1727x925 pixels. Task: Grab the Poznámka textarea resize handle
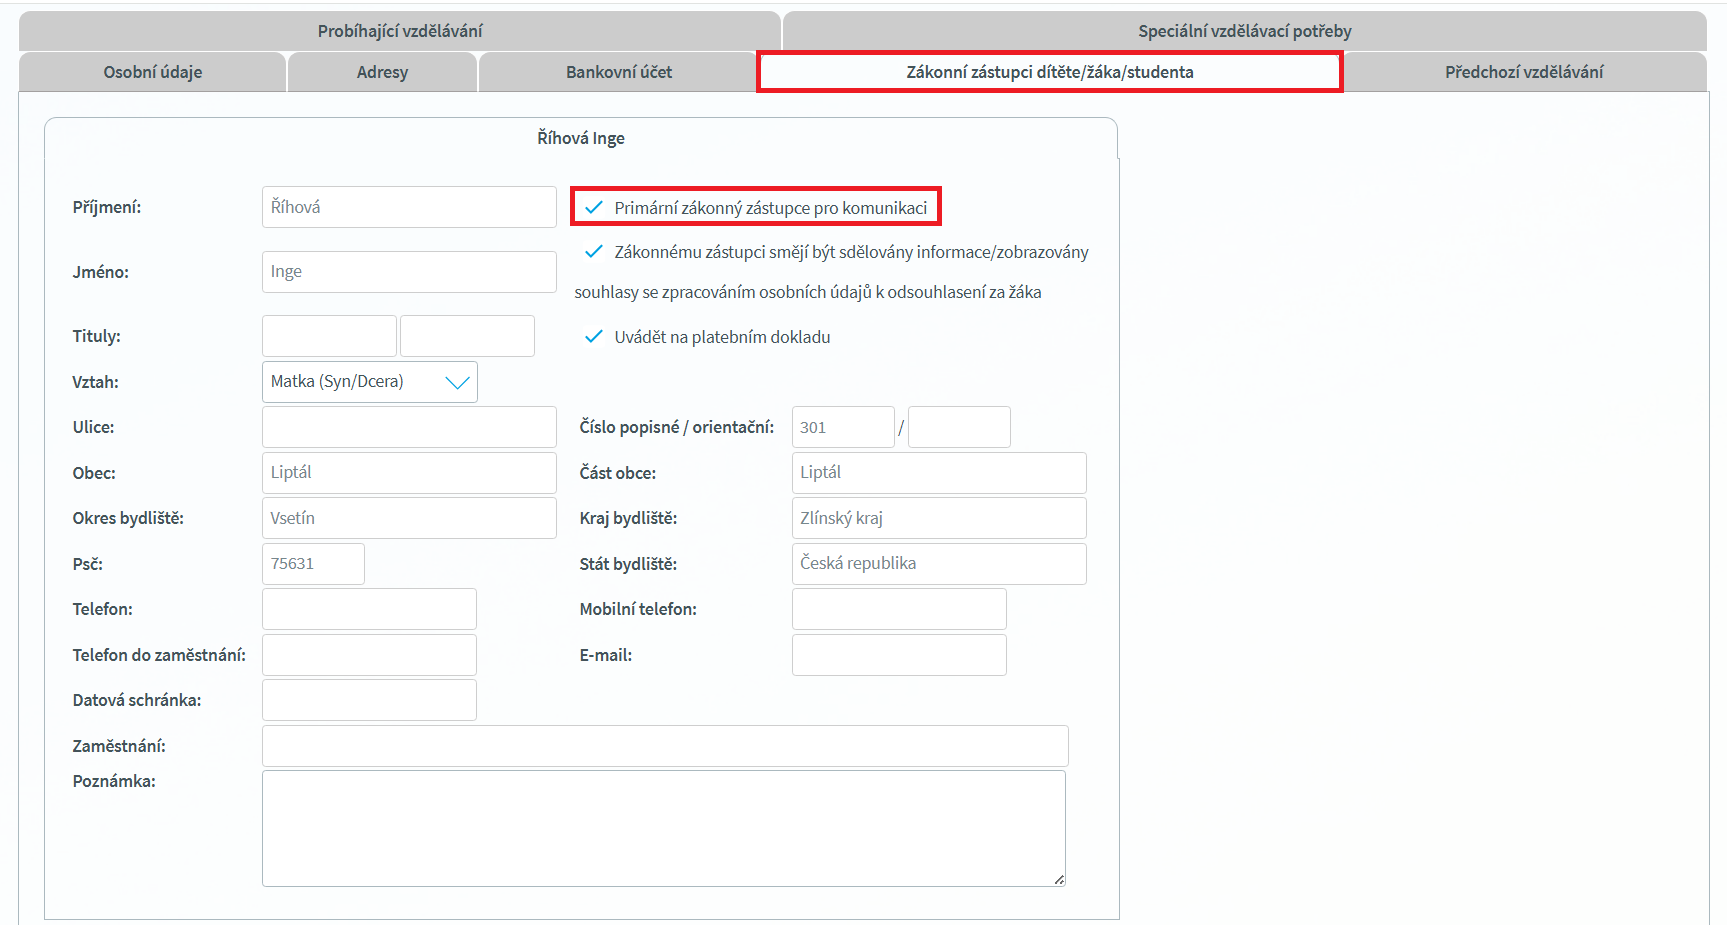(1059, 880)
